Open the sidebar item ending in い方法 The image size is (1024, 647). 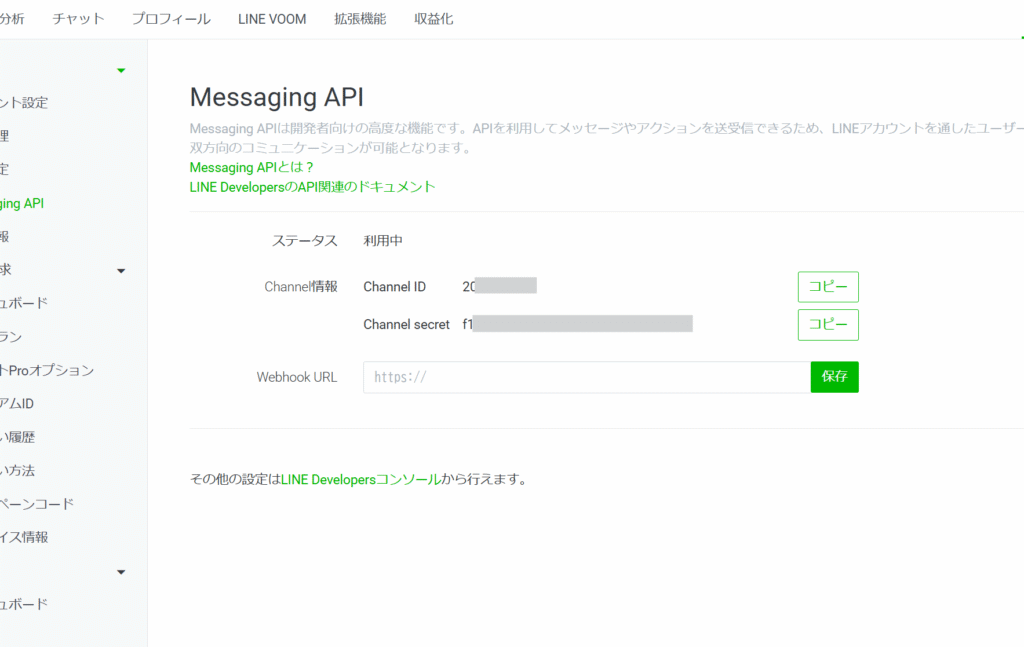[x=18, y=470]
